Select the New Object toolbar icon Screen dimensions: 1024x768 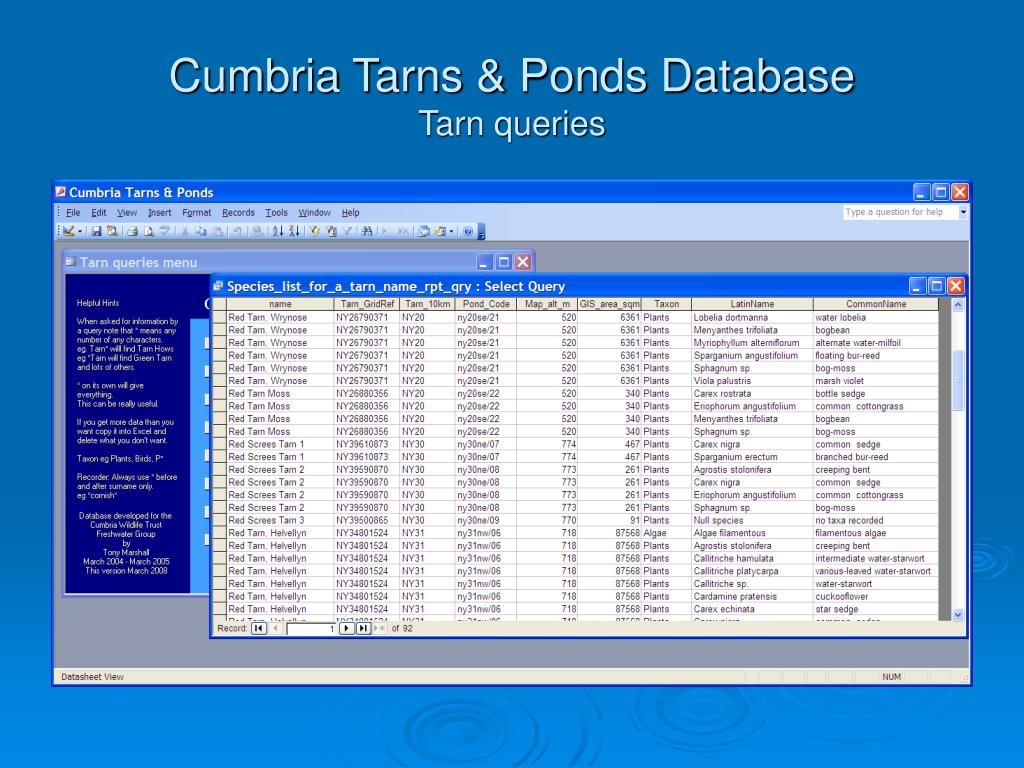[440, 231]
